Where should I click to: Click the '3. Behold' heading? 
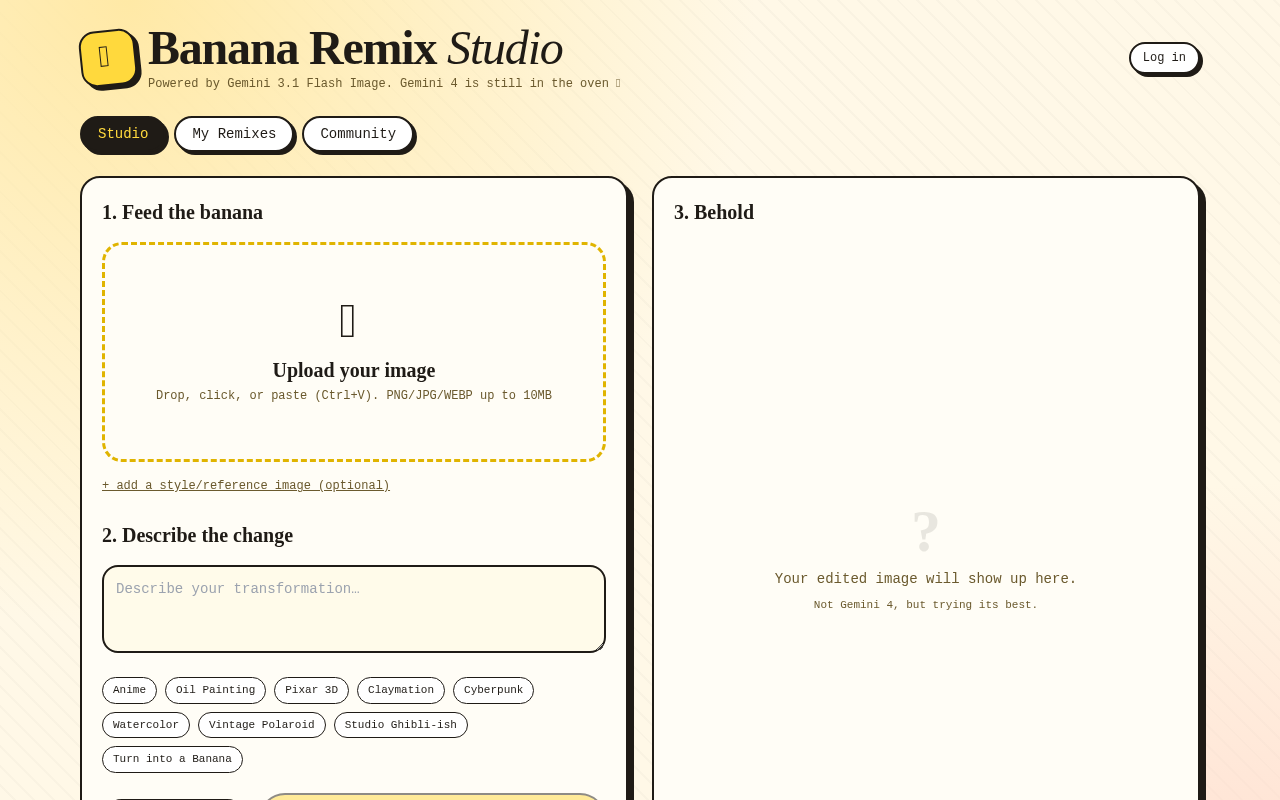pyautogui.click(x=714, y=212)
